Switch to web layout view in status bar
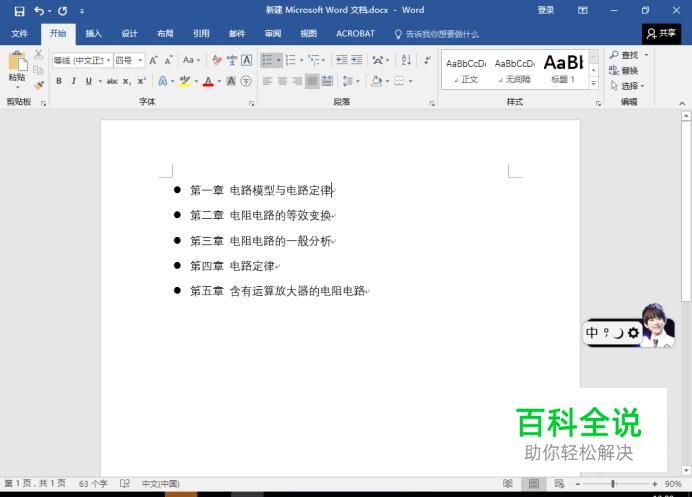The width and height of the screenshot is (692, 497). tap(559, 484)
